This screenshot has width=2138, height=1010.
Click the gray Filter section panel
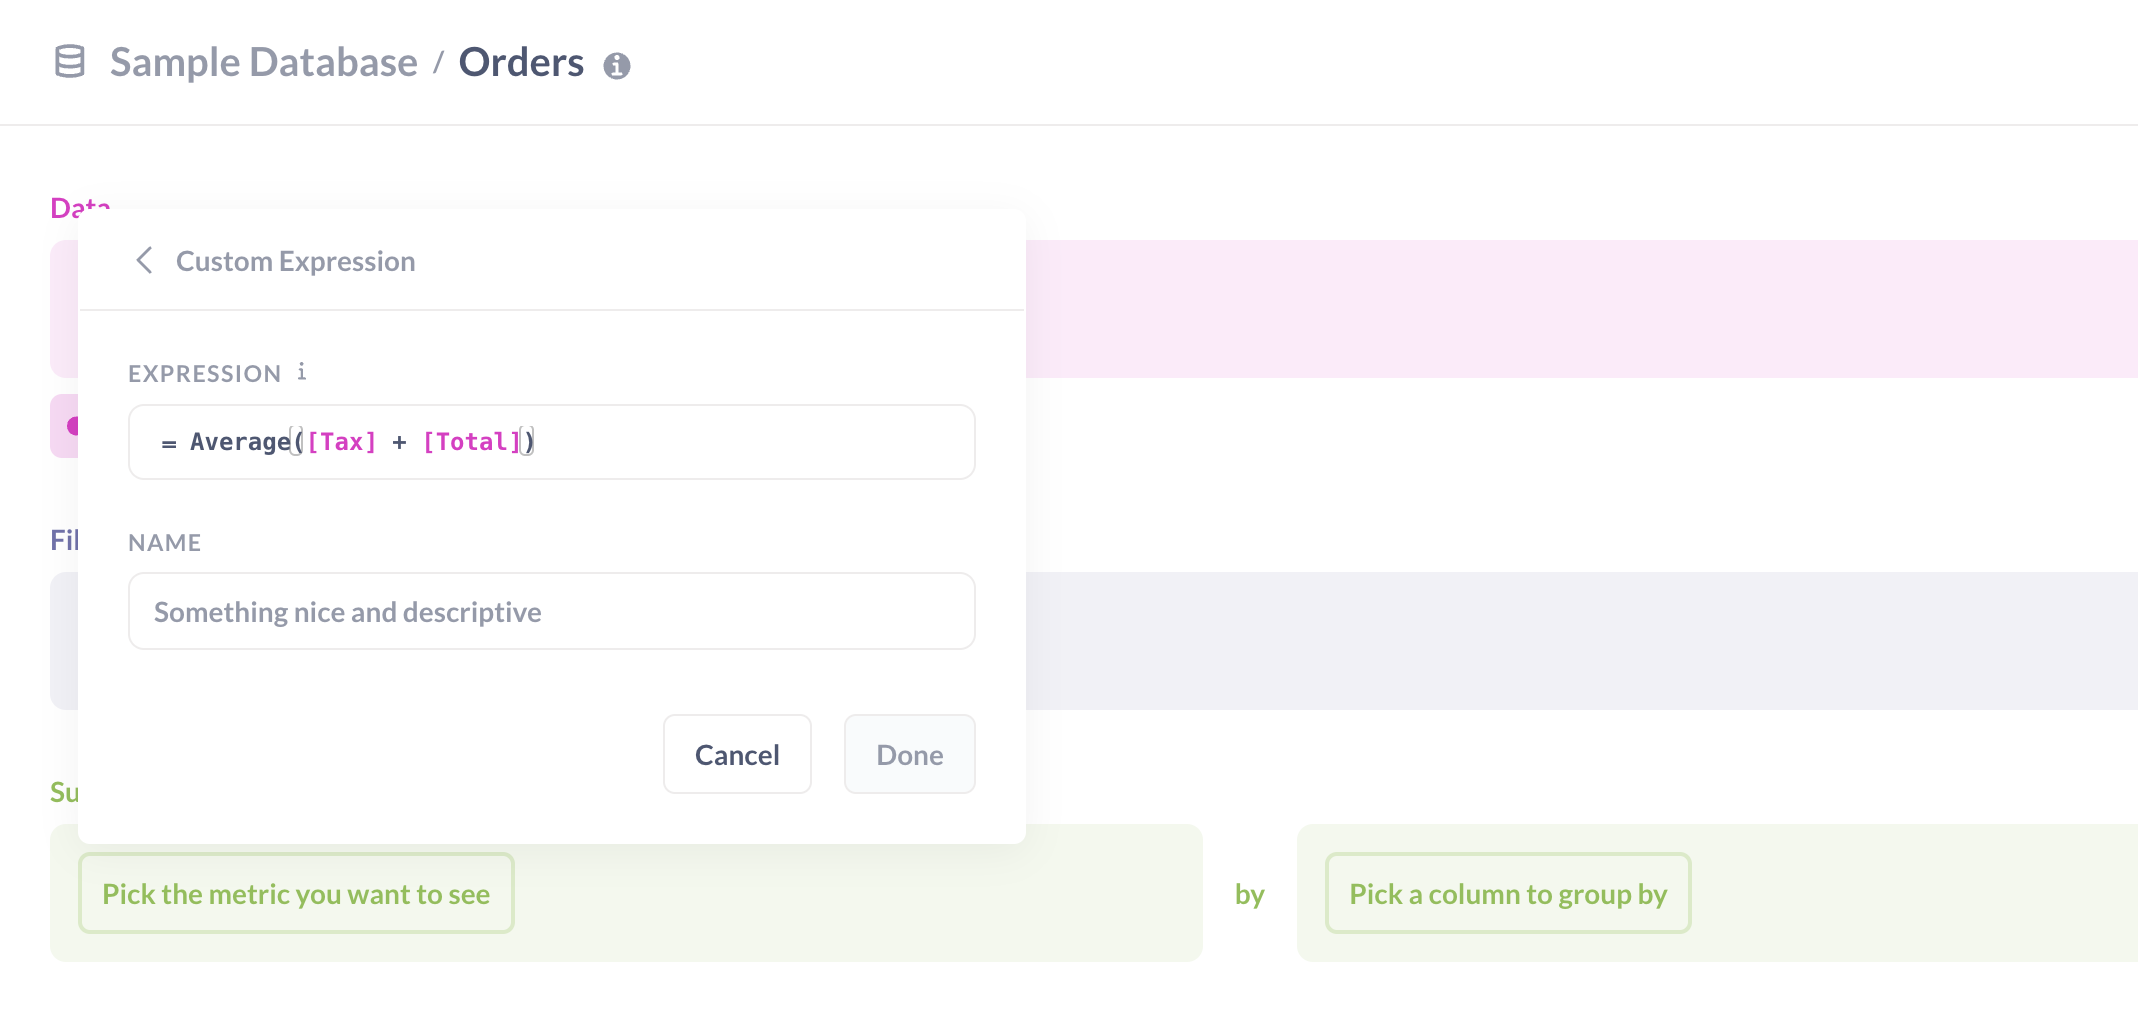click(1580, 641)
